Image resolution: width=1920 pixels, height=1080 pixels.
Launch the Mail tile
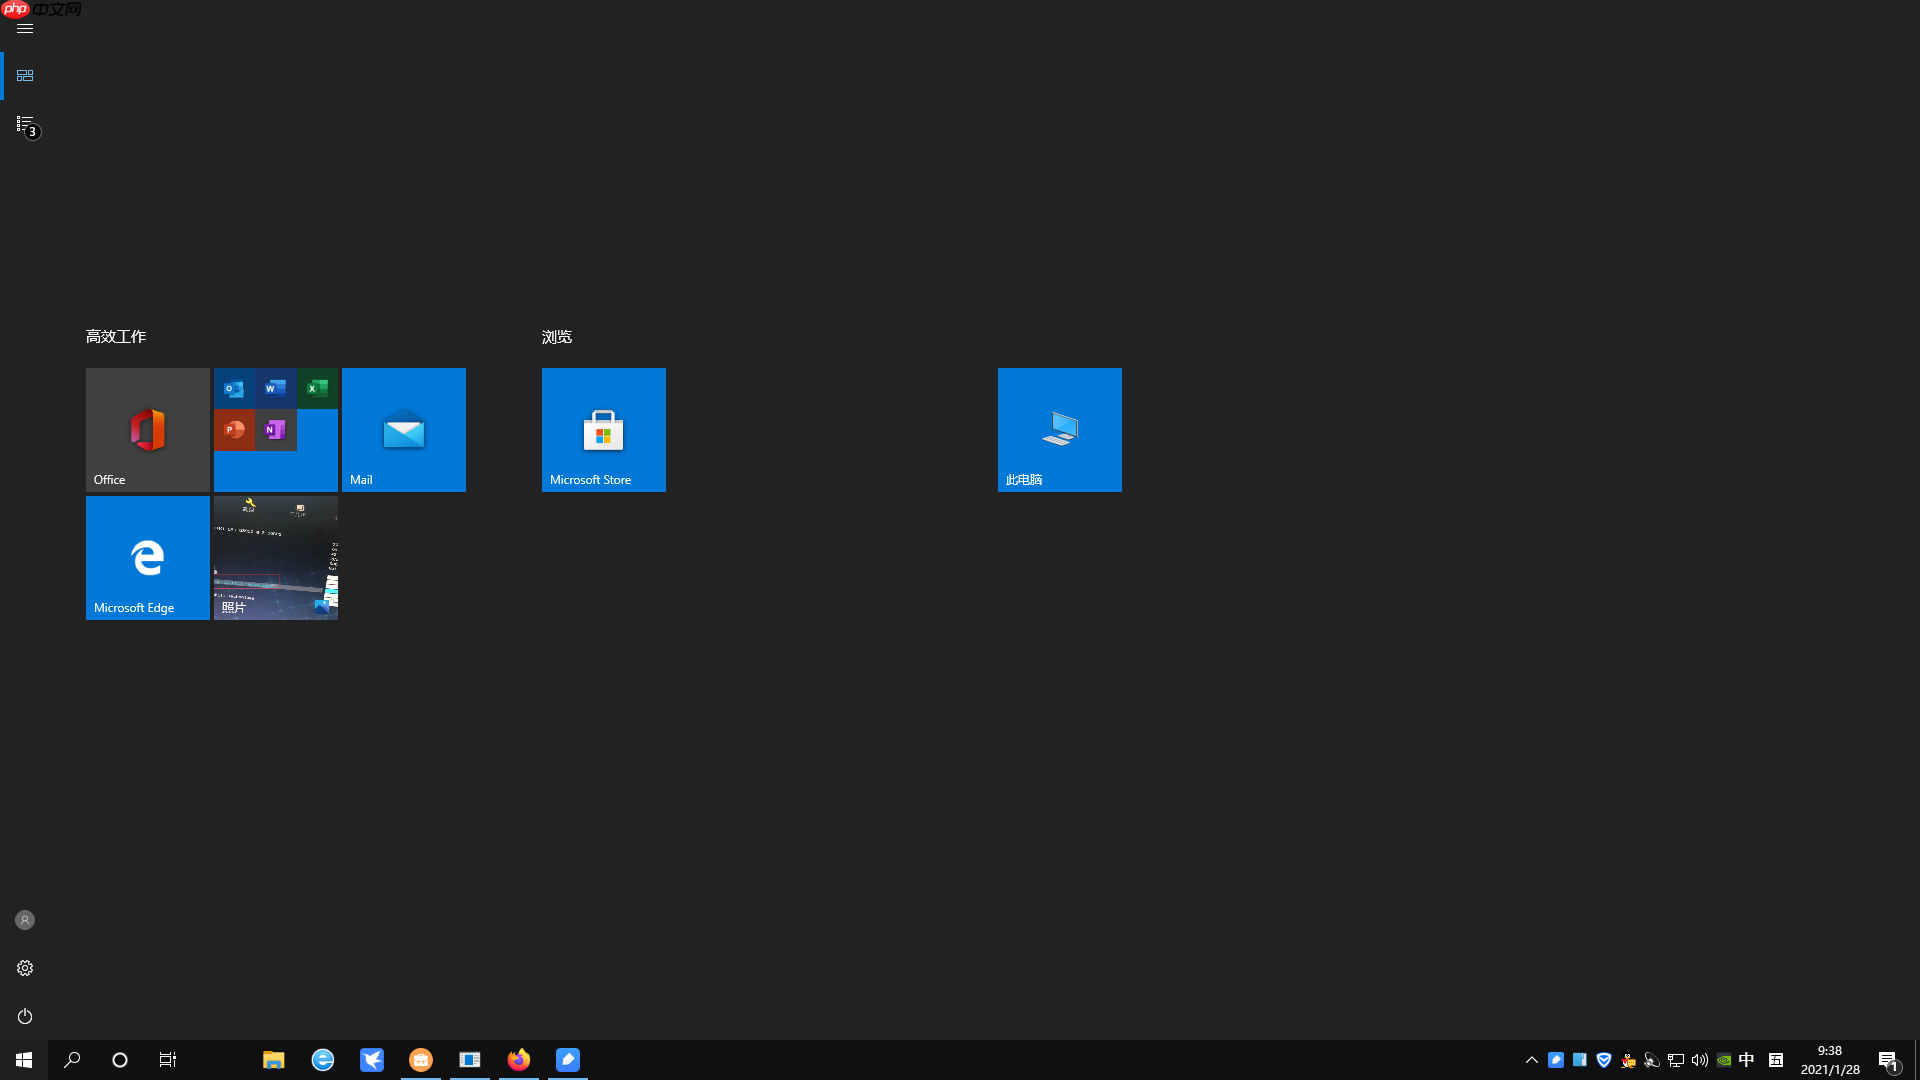(403, 429)
